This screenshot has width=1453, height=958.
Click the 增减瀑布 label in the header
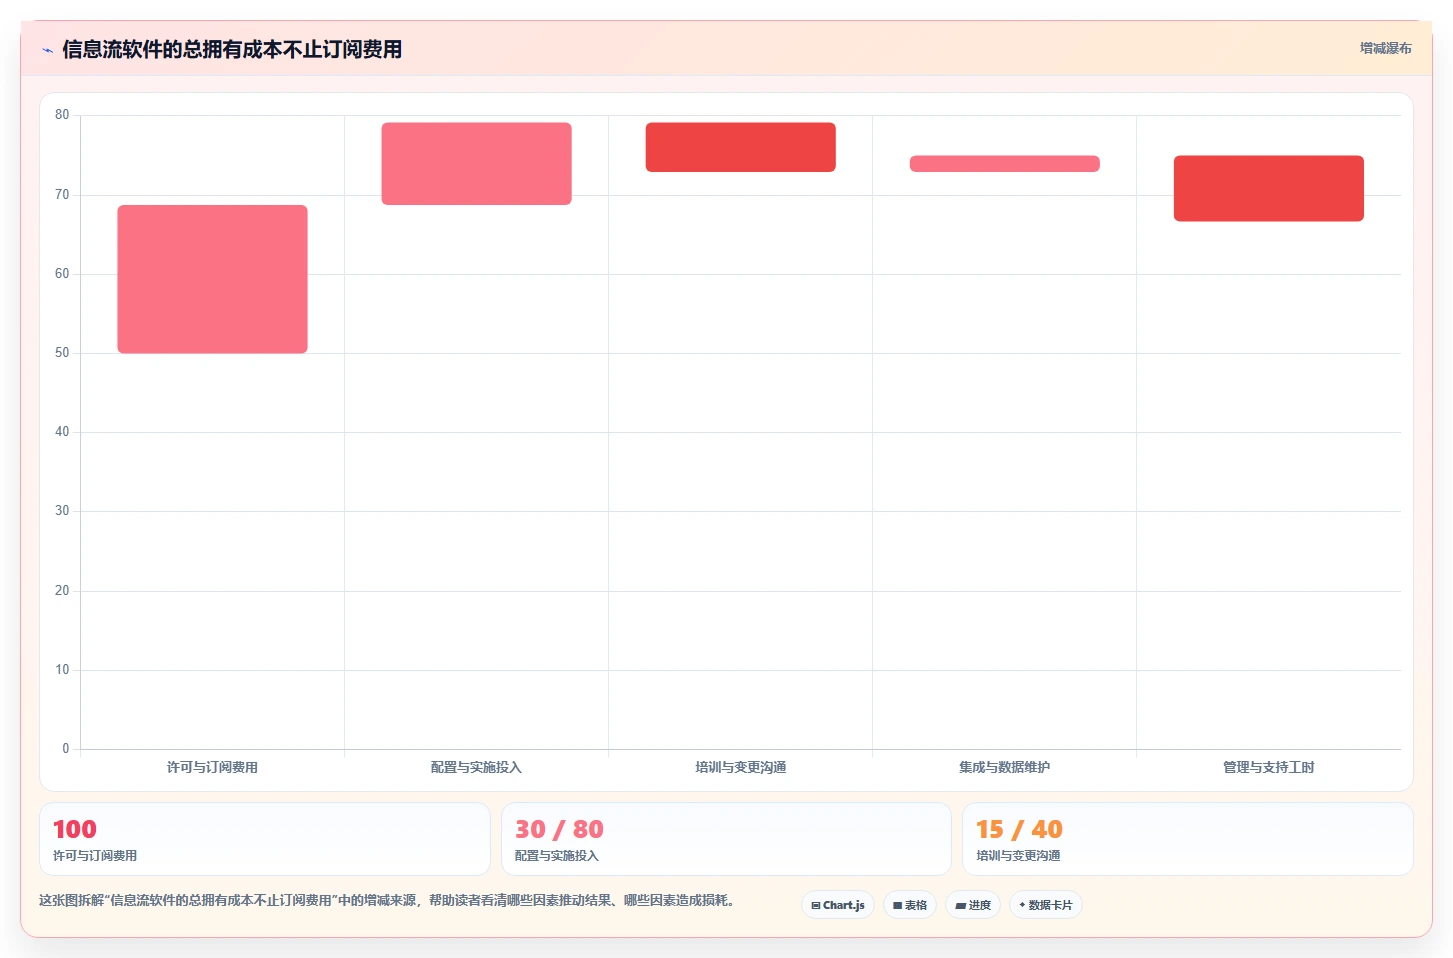coord(1385,48)
